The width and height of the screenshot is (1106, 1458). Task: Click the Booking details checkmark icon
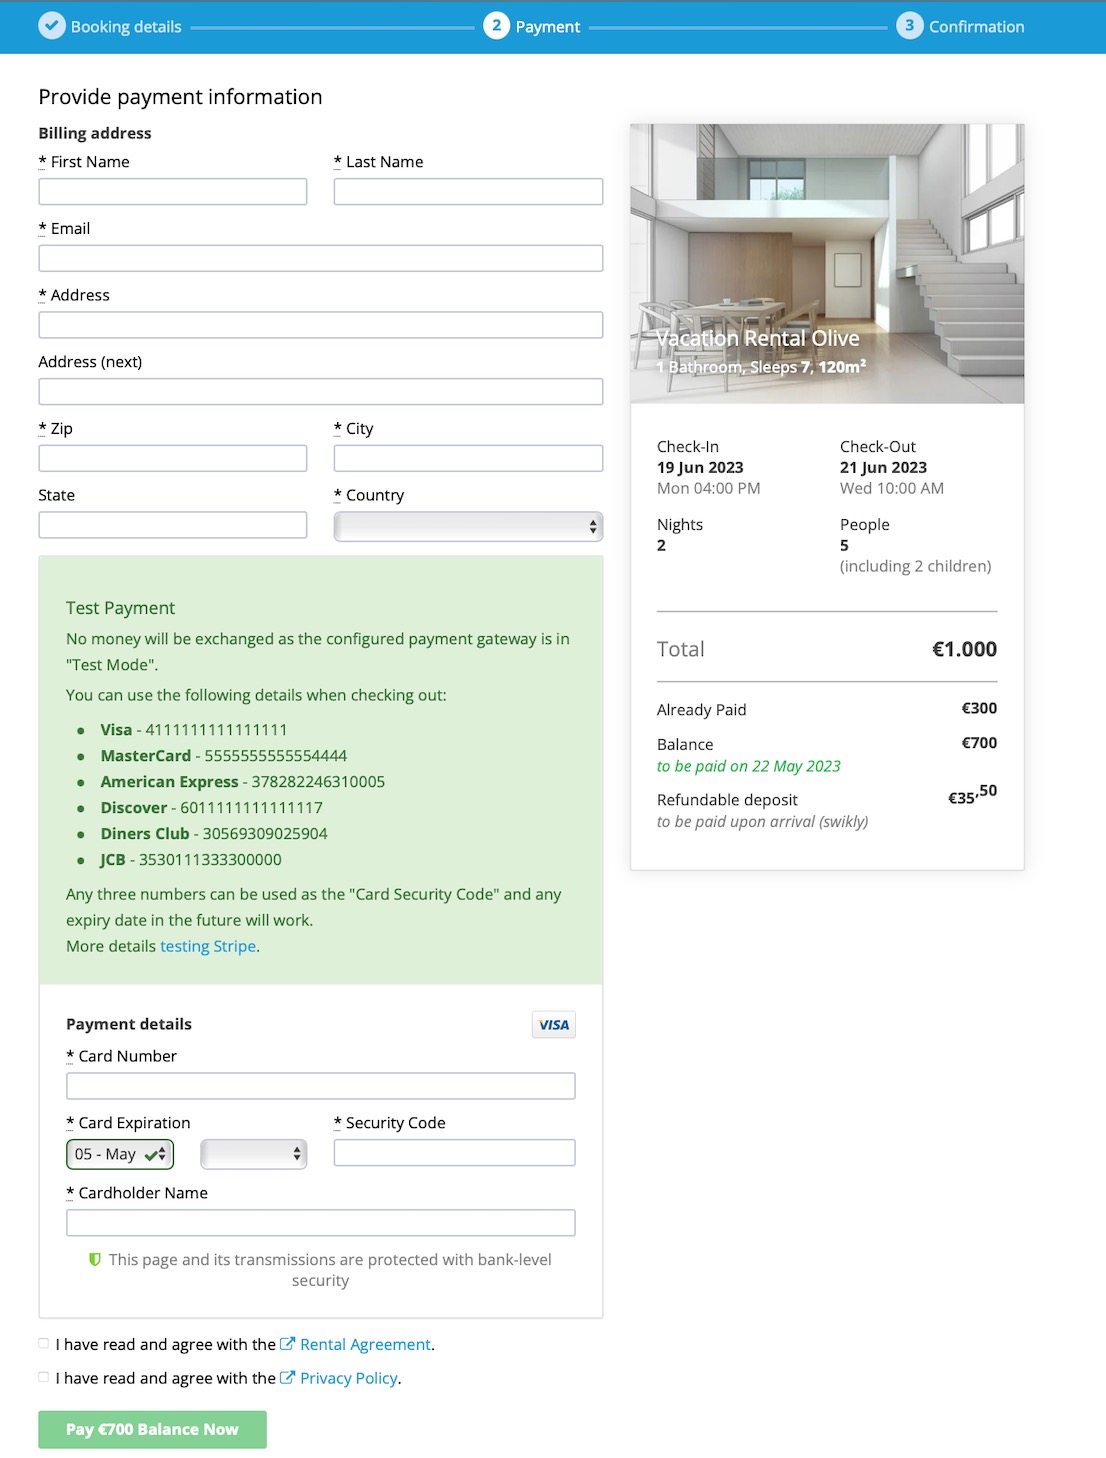coord(52,26)
